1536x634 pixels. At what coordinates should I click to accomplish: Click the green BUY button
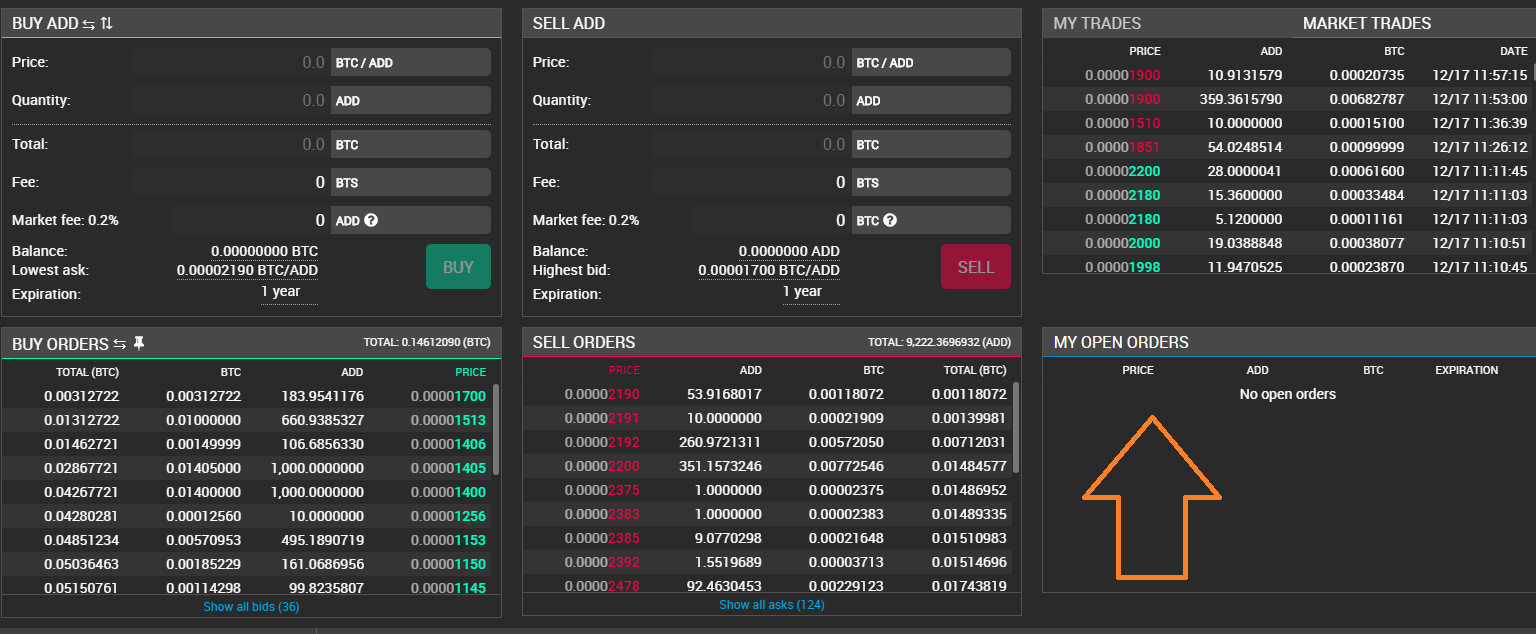tap(458, 266)
